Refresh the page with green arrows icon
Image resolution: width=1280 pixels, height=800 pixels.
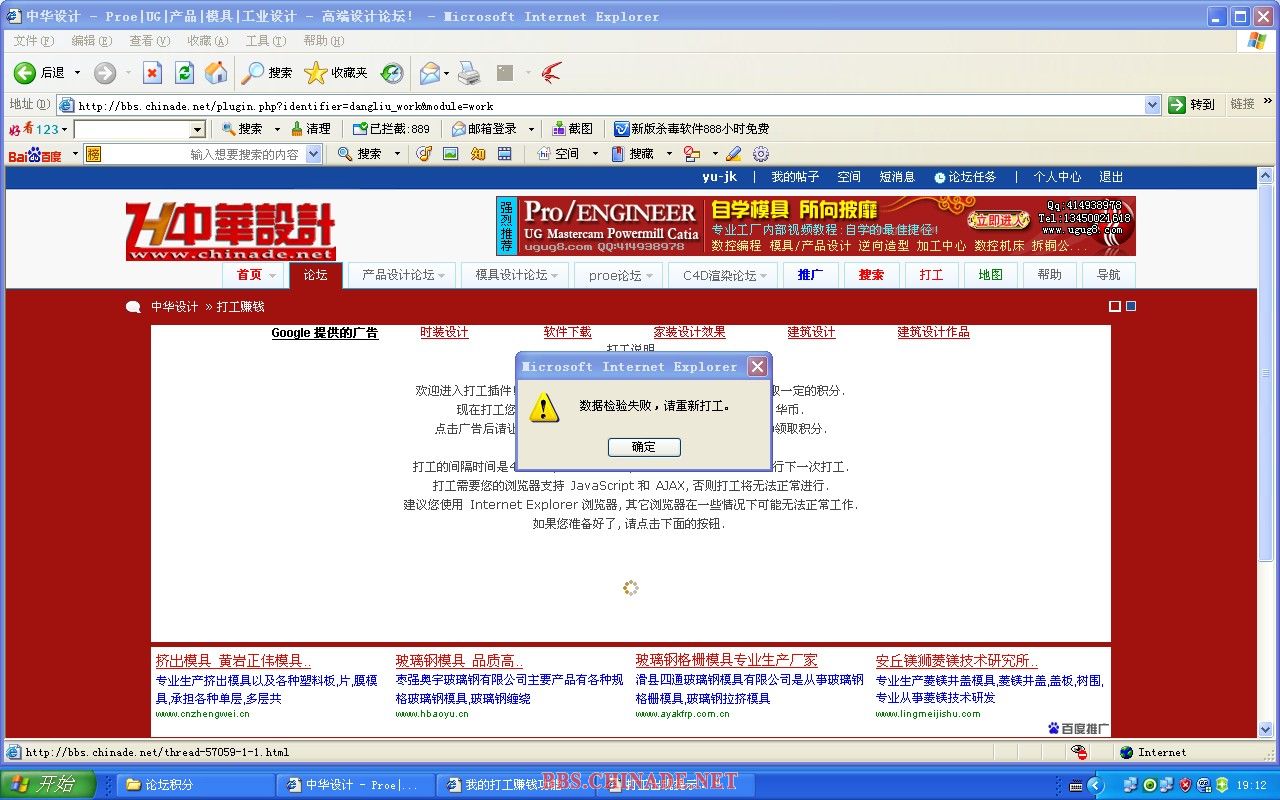[184, 72]
